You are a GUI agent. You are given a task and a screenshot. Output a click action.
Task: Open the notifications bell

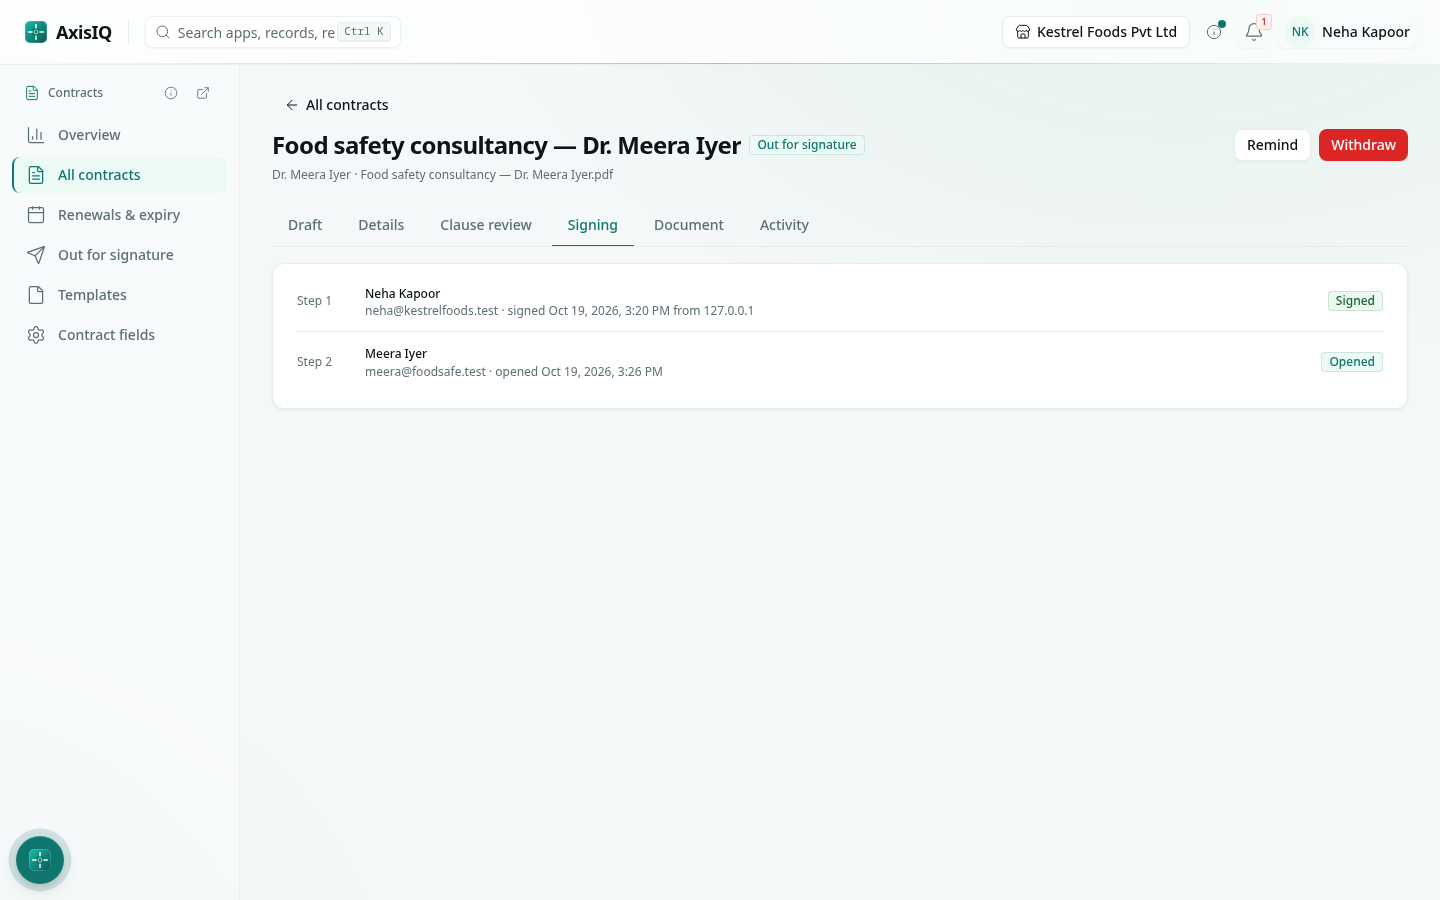pos(1254,32)
